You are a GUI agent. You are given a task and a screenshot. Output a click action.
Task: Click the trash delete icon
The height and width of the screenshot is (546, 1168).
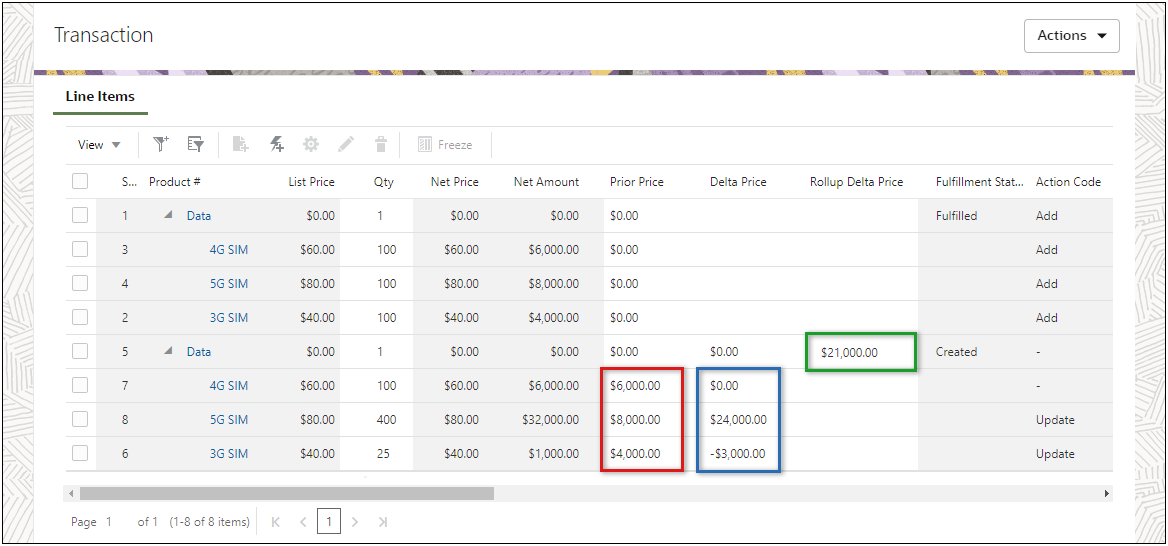[x=381, y=145]
